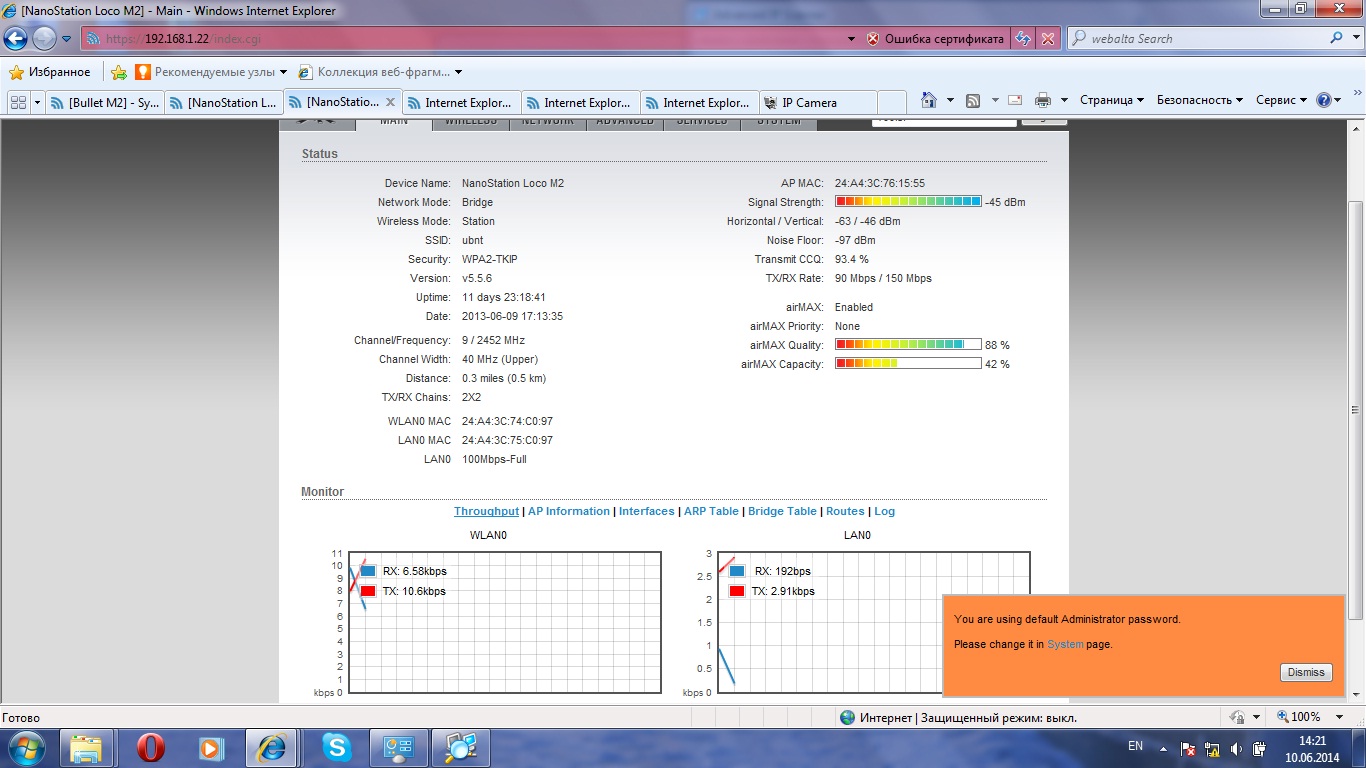Click the Signal Strength color bar

[x=908, y=202]
